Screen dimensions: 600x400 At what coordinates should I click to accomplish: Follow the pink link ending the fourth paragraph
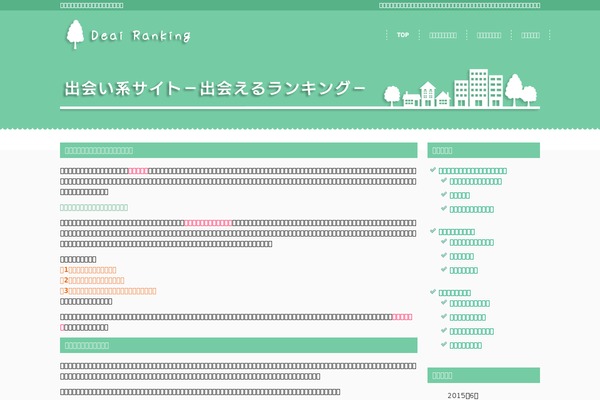pyautogui.click(x=402, y=317)
